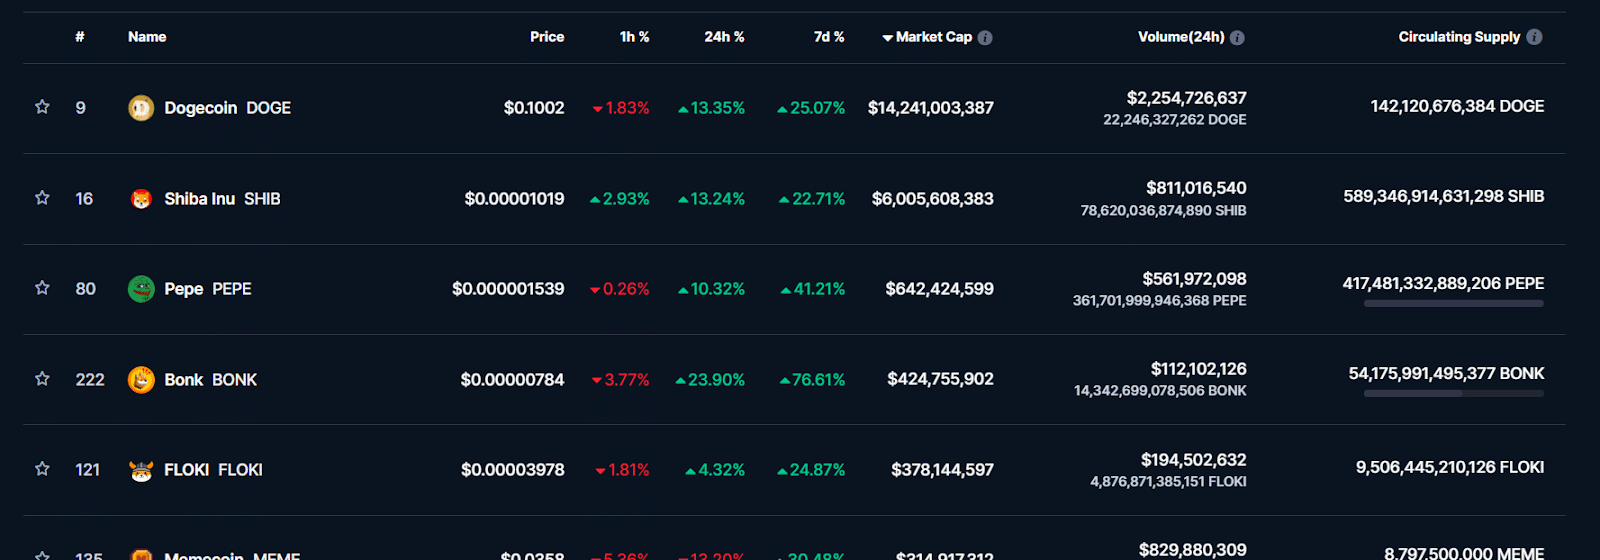Screen dimensions: 1600x560
Task: Sort by the 1h % column
Action: [635, 37]
